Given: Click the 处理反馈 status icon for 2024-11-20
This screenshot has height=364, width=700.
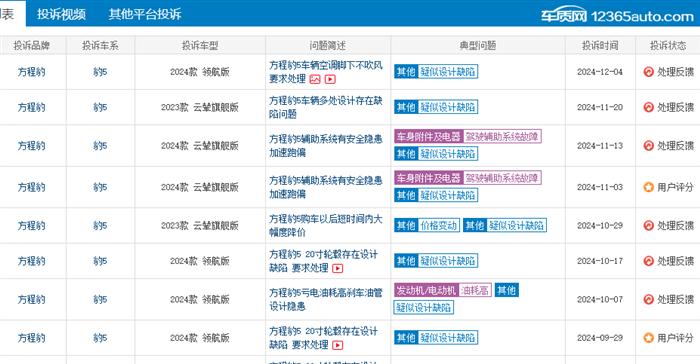Looking at the screenshot, I should click(649, 107).
